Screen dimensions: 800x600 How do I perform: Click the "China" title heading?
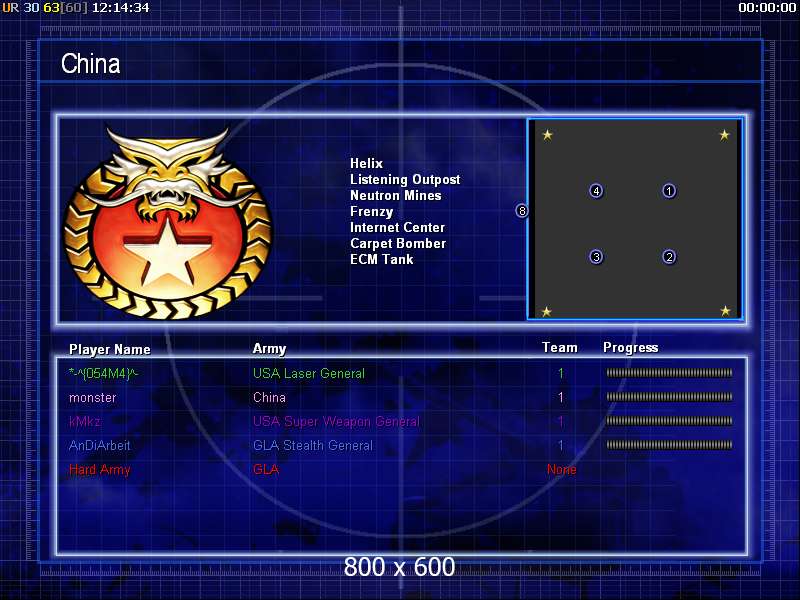tap(91, 64)
